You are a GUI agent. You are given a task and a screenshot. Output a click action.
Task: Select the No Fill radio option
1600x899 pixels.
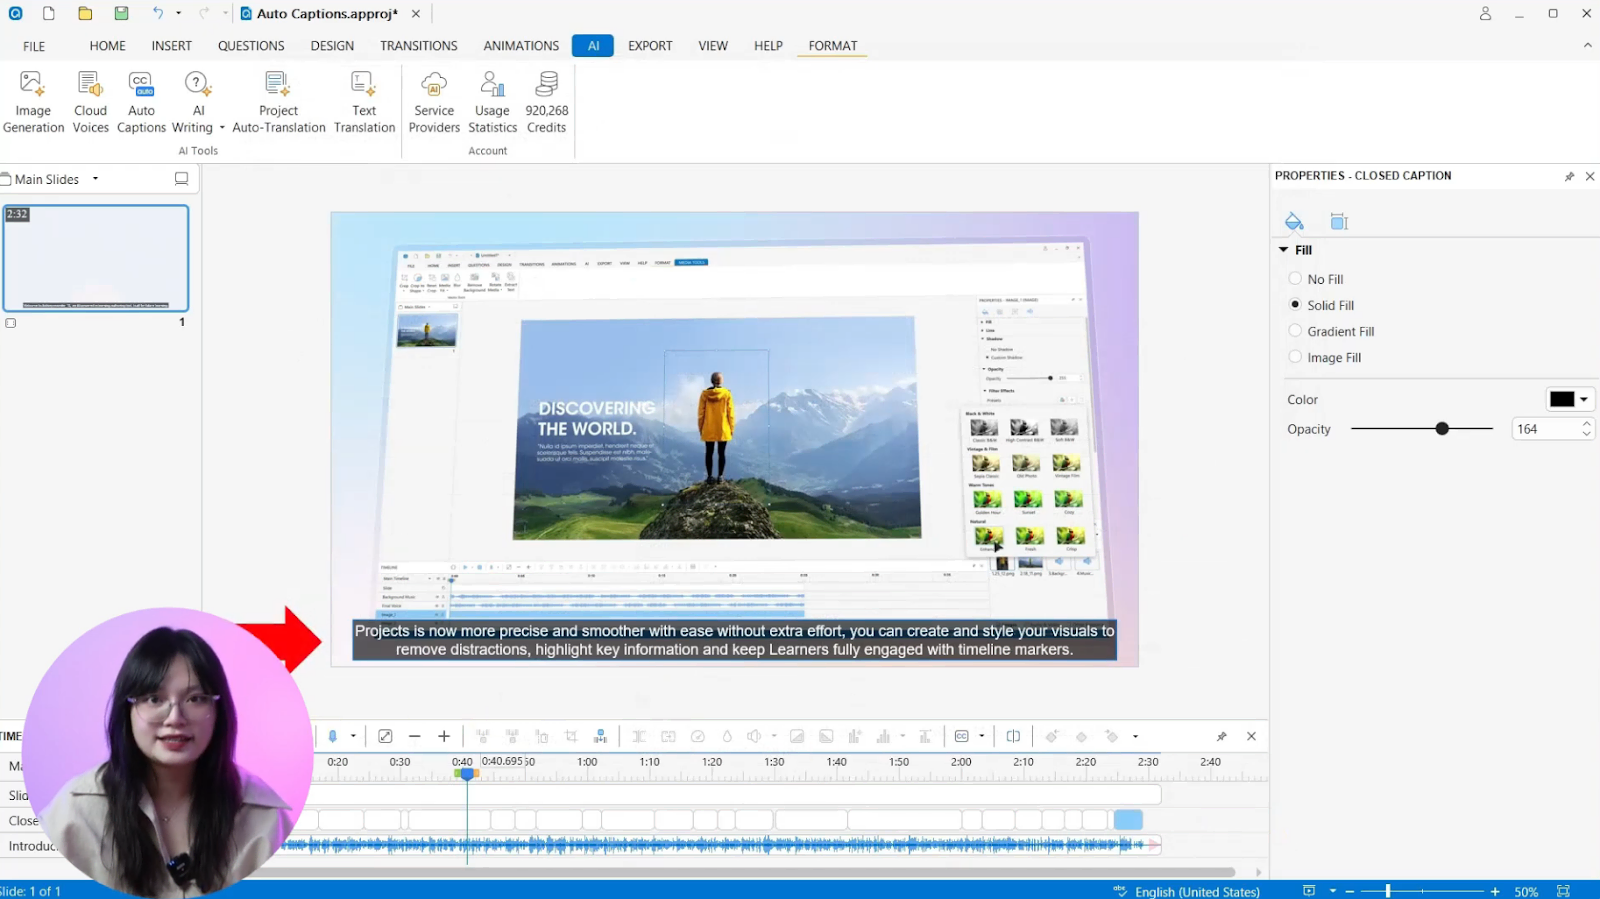(x=1296, y=279)
